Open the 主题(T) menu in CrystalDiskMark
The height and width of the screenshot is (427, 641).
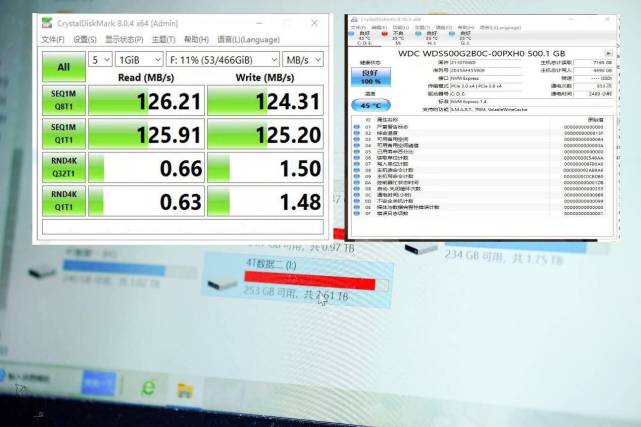(164, 40)
